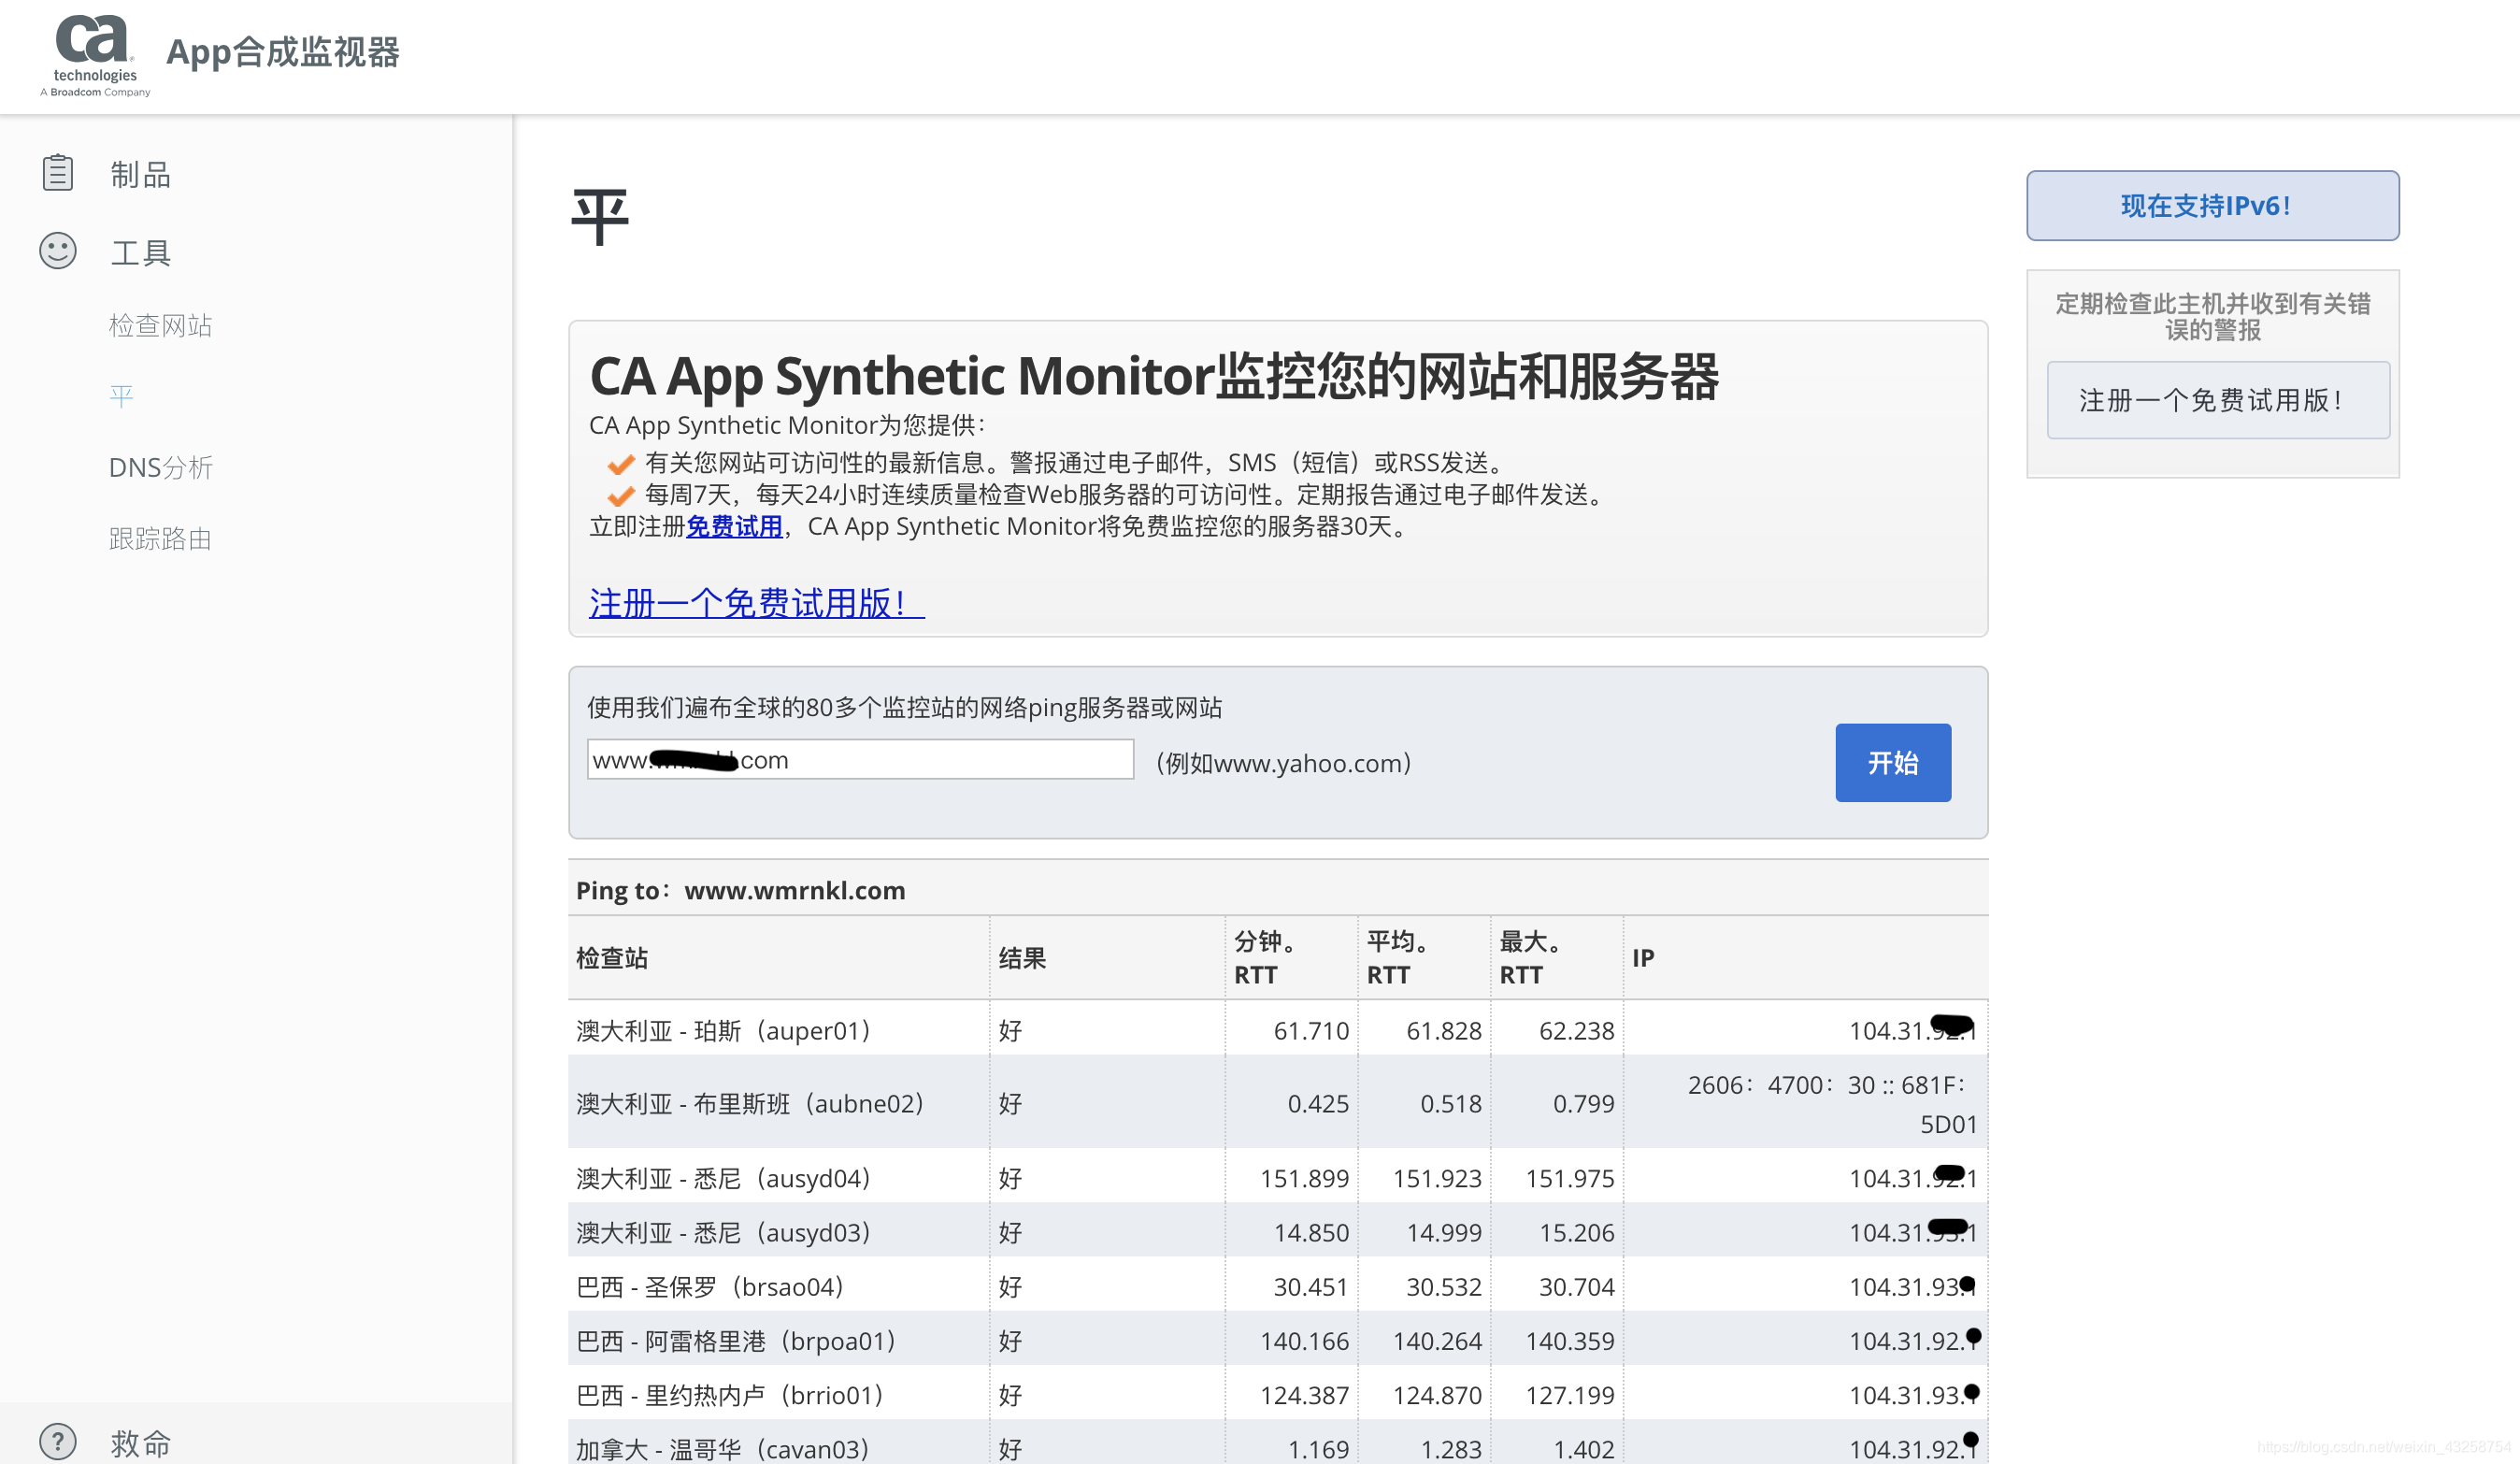Click the Ping to: www.wmrnkl.com heading
This screenshot has height=1464, width=2520.
(741, 890)
